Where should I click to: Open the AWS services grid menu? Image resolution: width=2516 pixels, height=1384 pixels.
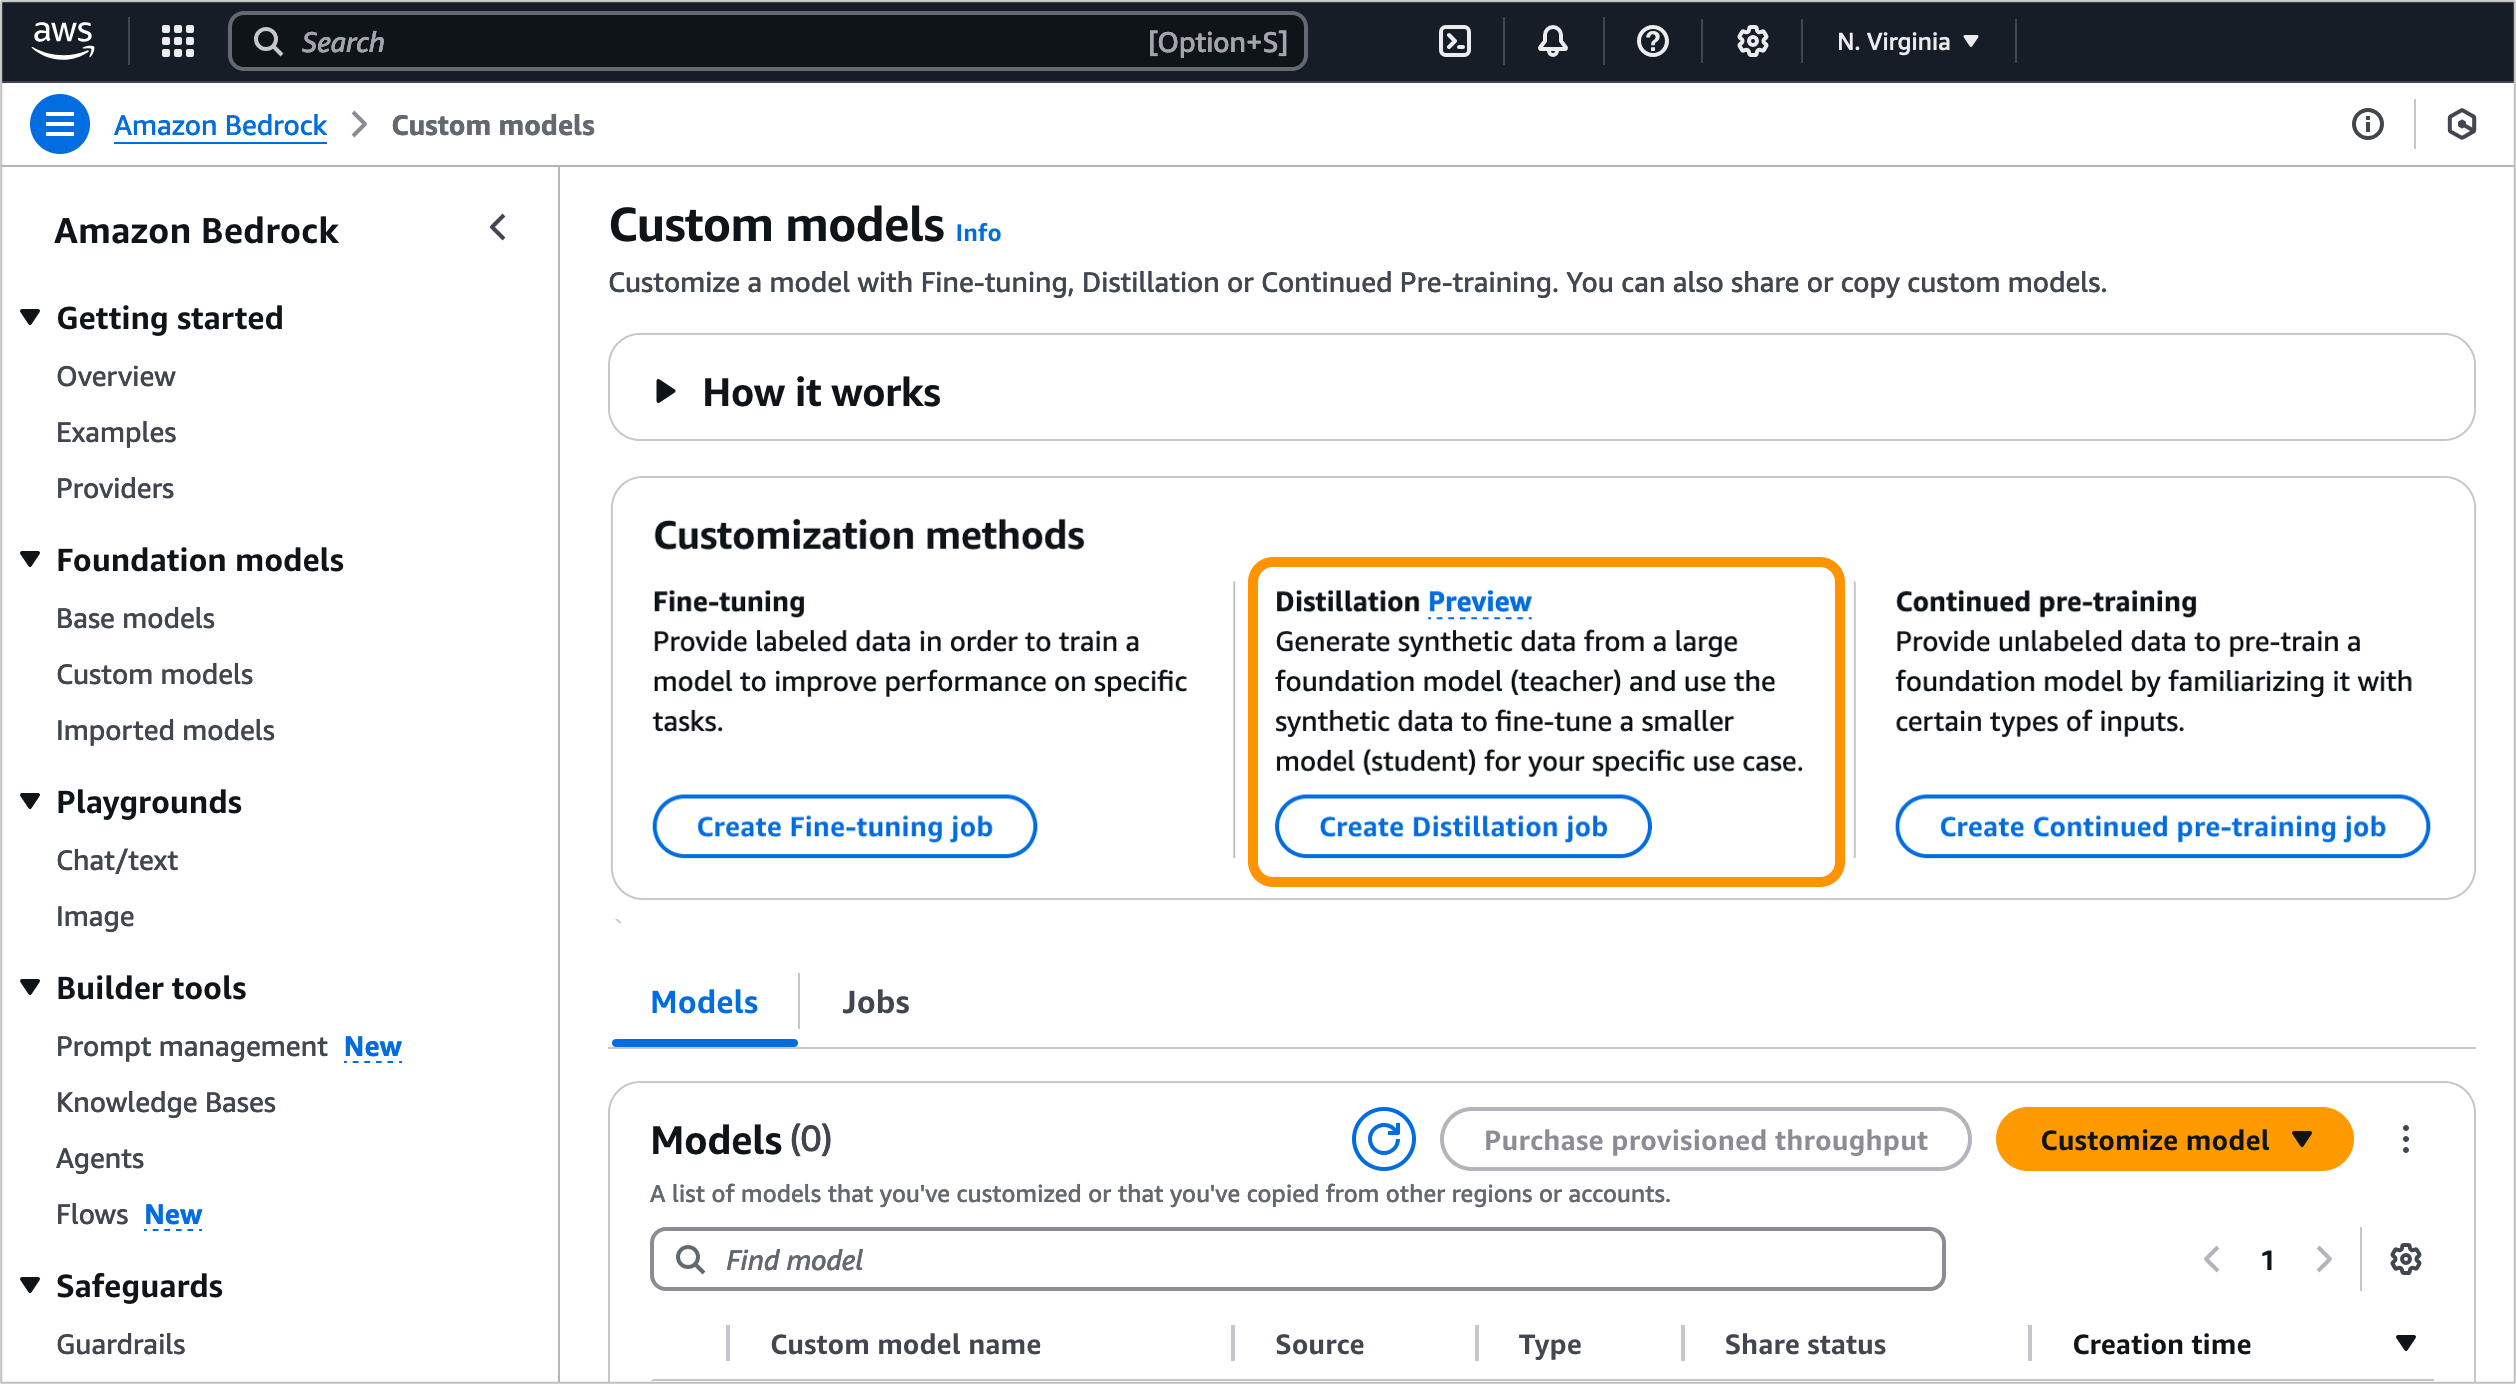[x=178, y=41]
